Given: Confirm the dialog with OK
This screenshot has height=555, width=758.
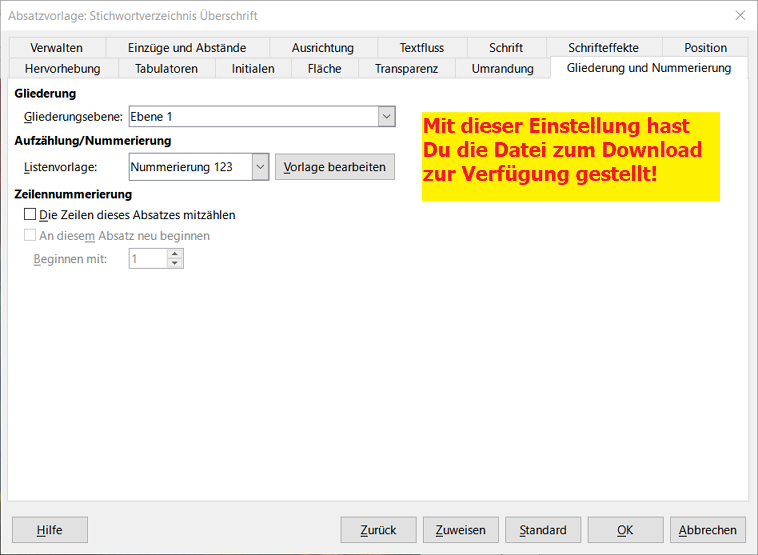Looking at the screenshot, I should pyautogui.click(x=625, y=530).
